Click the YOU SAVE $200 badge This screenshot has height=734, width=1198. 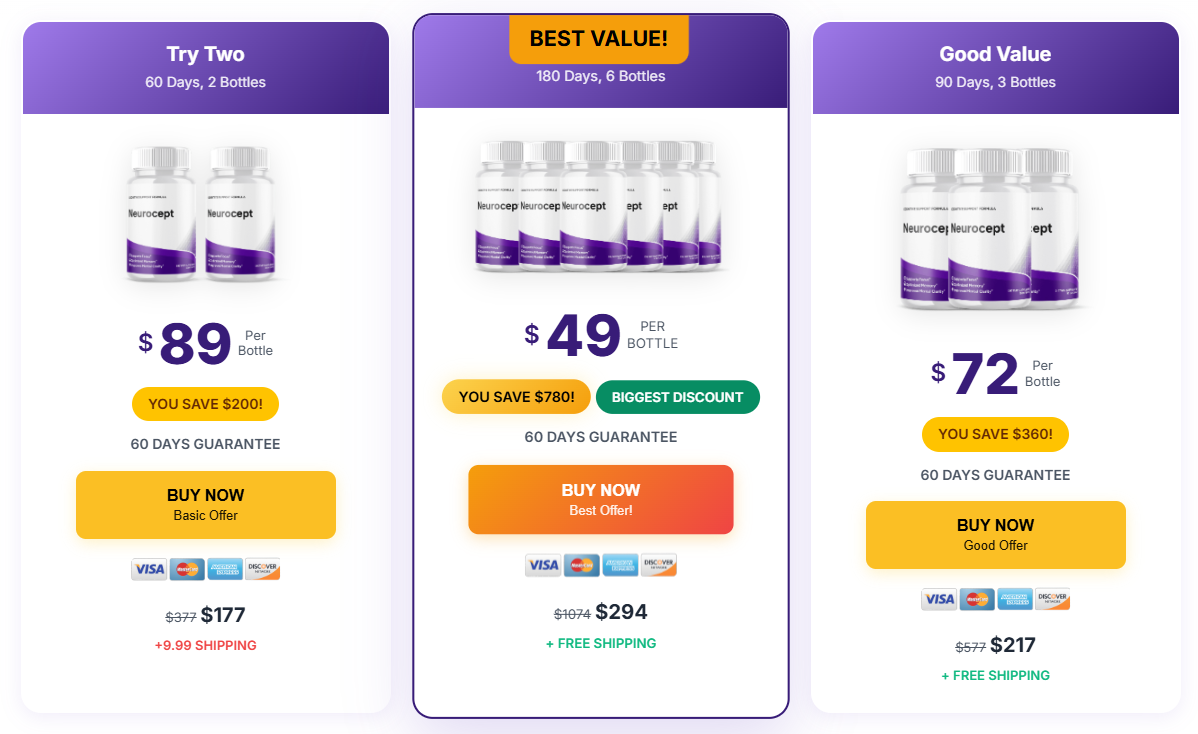coord(205,404)
